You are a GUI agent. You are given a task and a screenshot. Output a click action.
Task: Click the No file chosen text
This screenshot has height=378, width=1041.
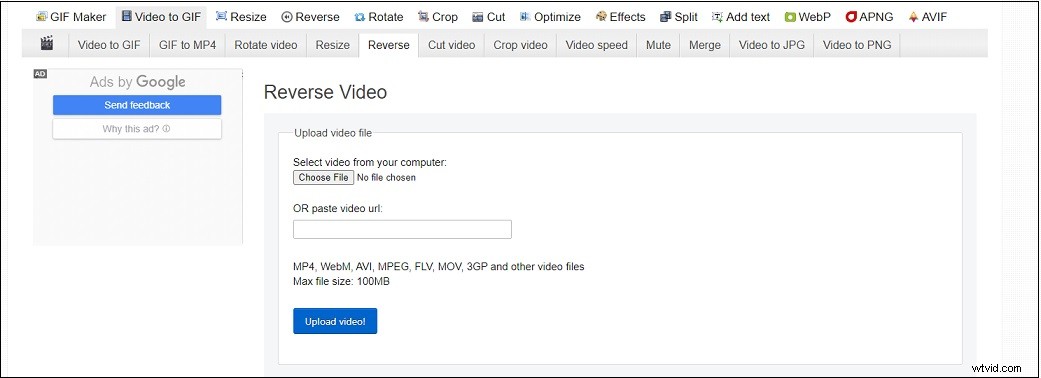[386, 177]
